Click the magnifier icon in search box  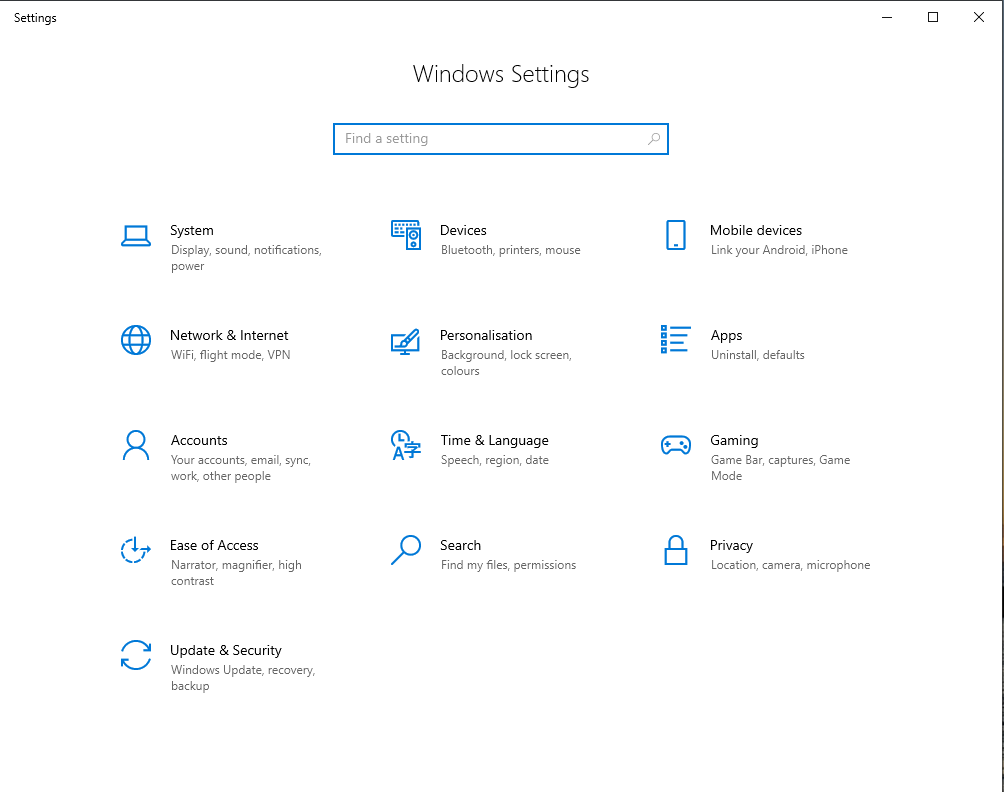coord(654,139)
